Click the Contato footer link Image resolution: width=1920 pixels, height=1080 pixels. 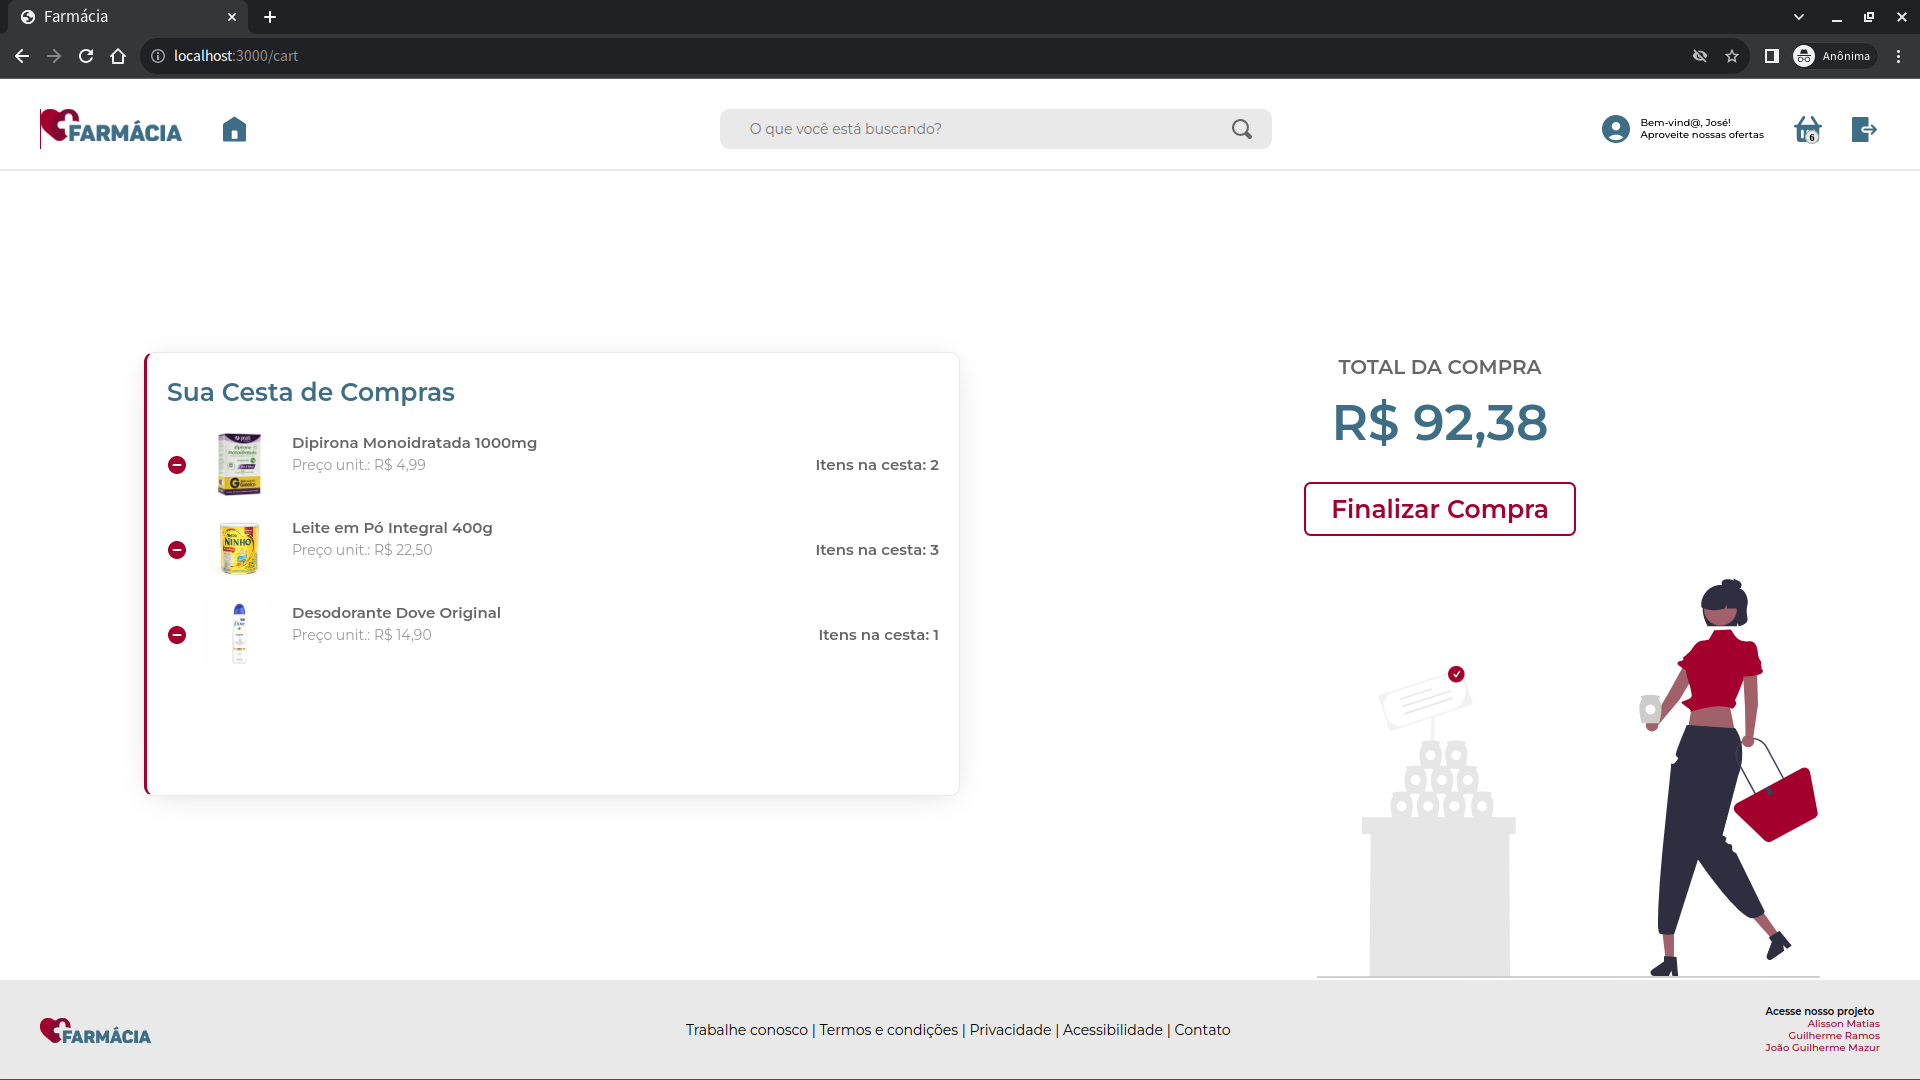click(x=1202, y=1030)
